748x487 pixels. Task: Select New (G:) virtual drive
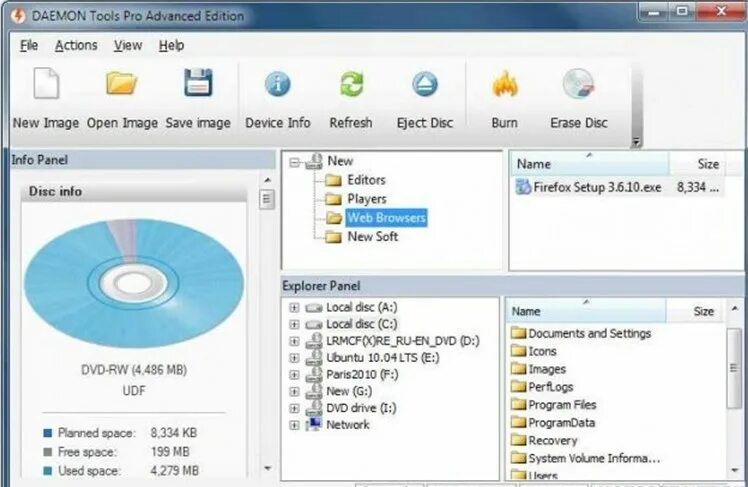(349, 391)
